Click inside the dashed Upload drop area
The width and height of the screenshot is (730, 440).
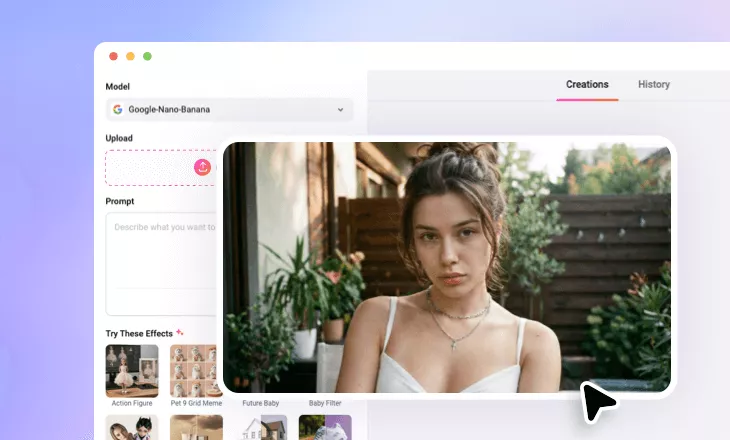tap(162, 168)
